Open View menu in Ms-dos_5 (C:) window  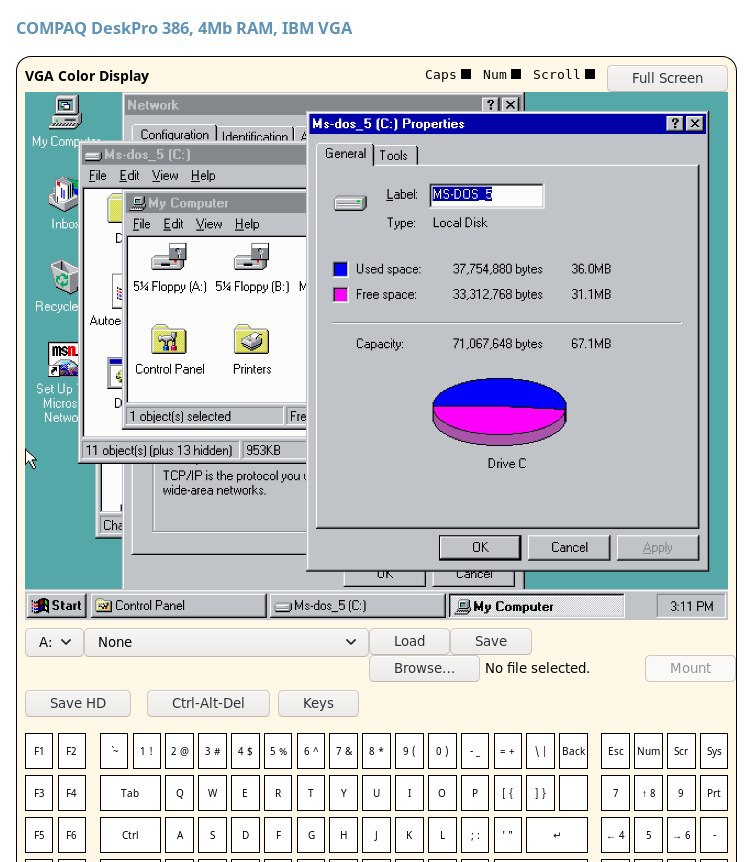[x=165, y=175]
